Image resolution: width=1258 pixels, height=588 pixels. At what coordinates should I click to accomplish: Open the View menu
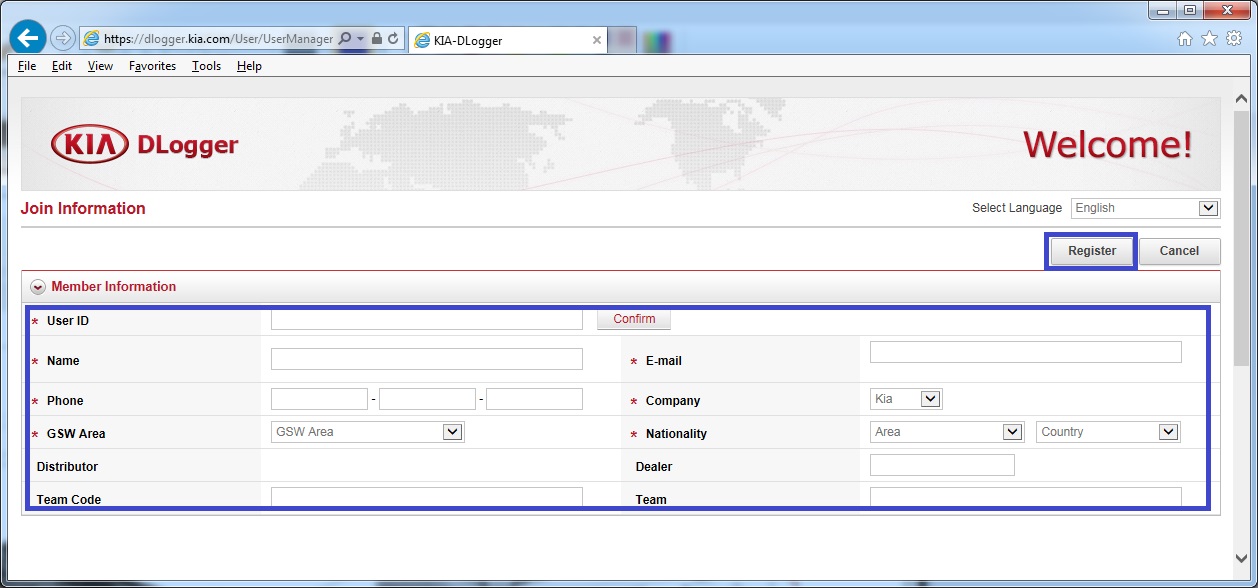click(x=100, y=66)
